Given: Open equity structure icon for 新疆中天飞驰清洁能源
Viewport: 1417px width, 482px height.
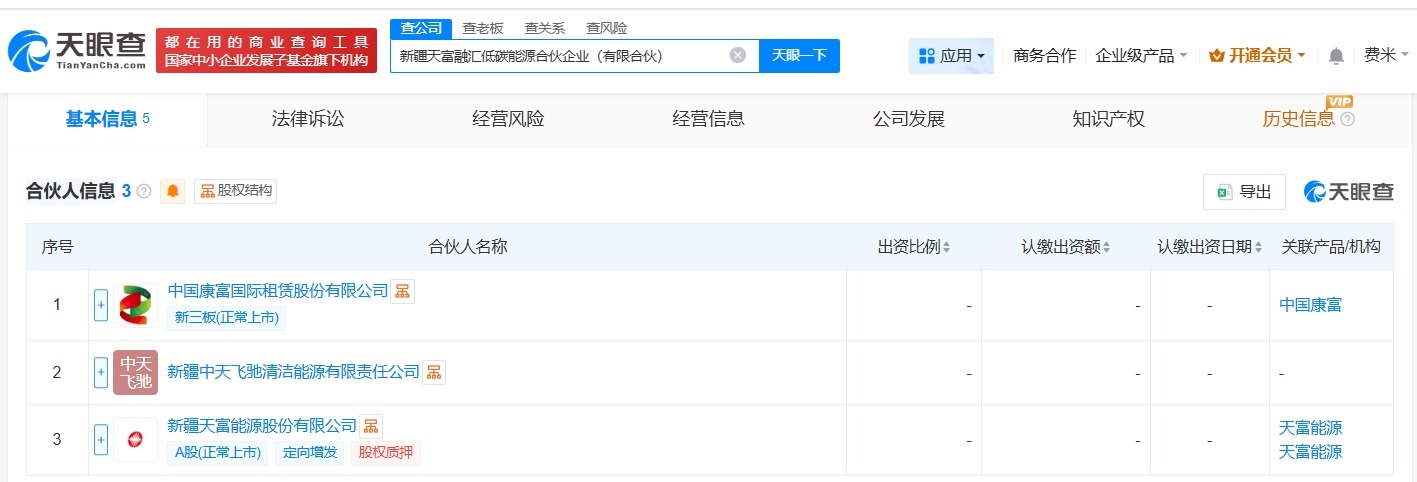Looking at the screenshot, I should click(x=434, y=372).
